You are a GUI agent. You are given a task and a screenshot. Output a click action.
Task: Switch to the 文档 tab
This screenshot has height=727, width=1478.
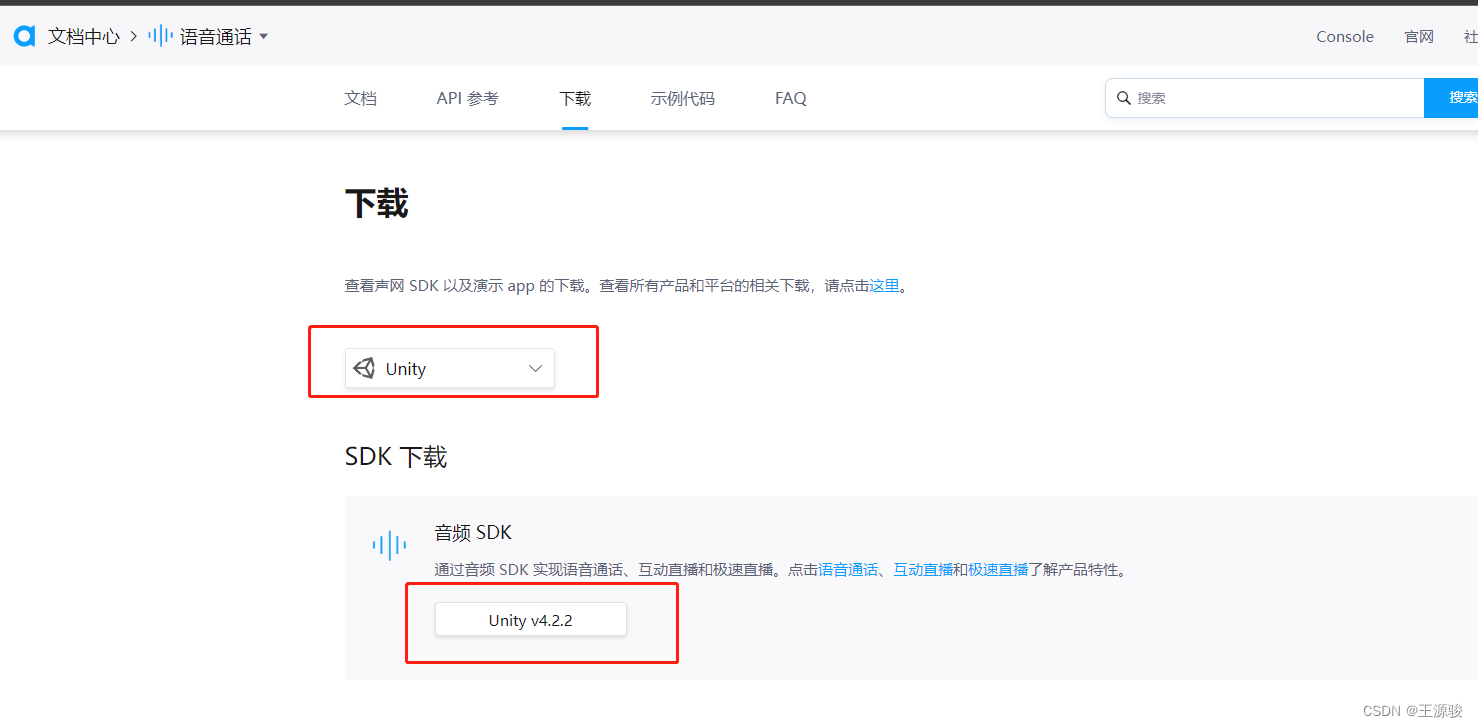pos(361,98)
